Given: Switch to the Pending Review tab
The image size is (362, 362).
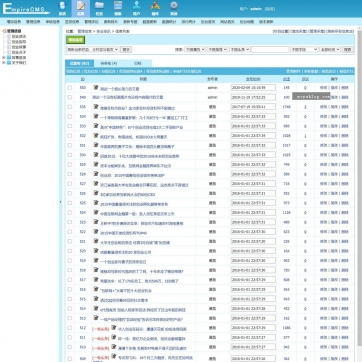Looking at the screenshot, I should click(x=109, y=63).
